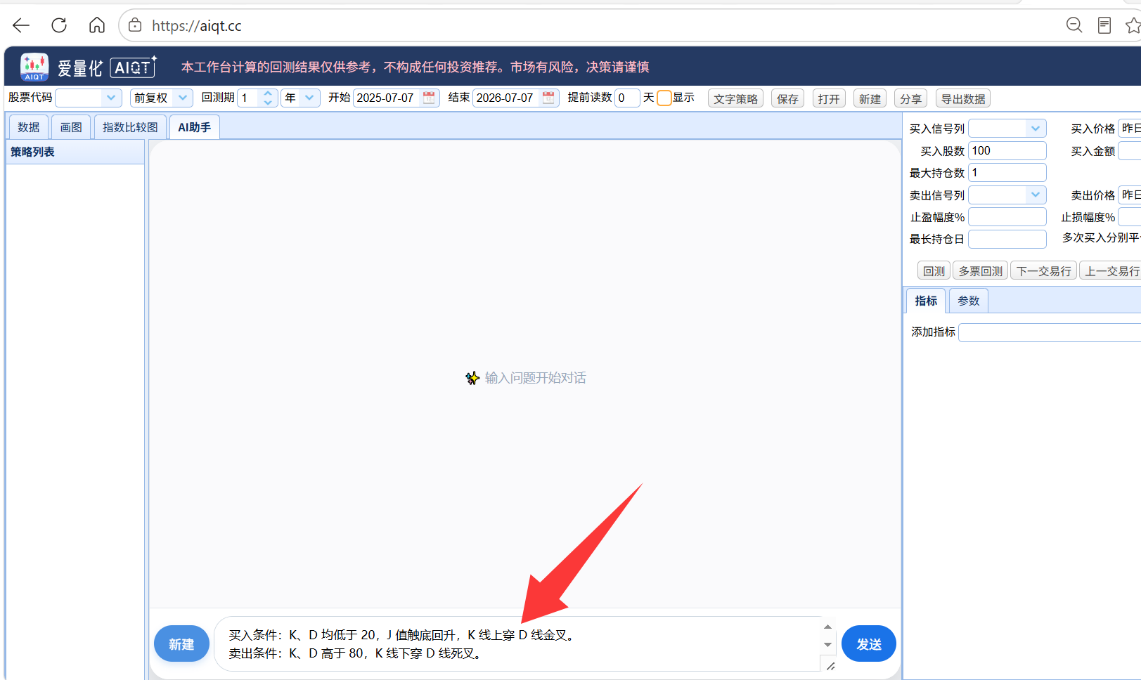1141x680 pixels.
Task: Increase the 回测期 stepper value
Action: pos(268,93)
